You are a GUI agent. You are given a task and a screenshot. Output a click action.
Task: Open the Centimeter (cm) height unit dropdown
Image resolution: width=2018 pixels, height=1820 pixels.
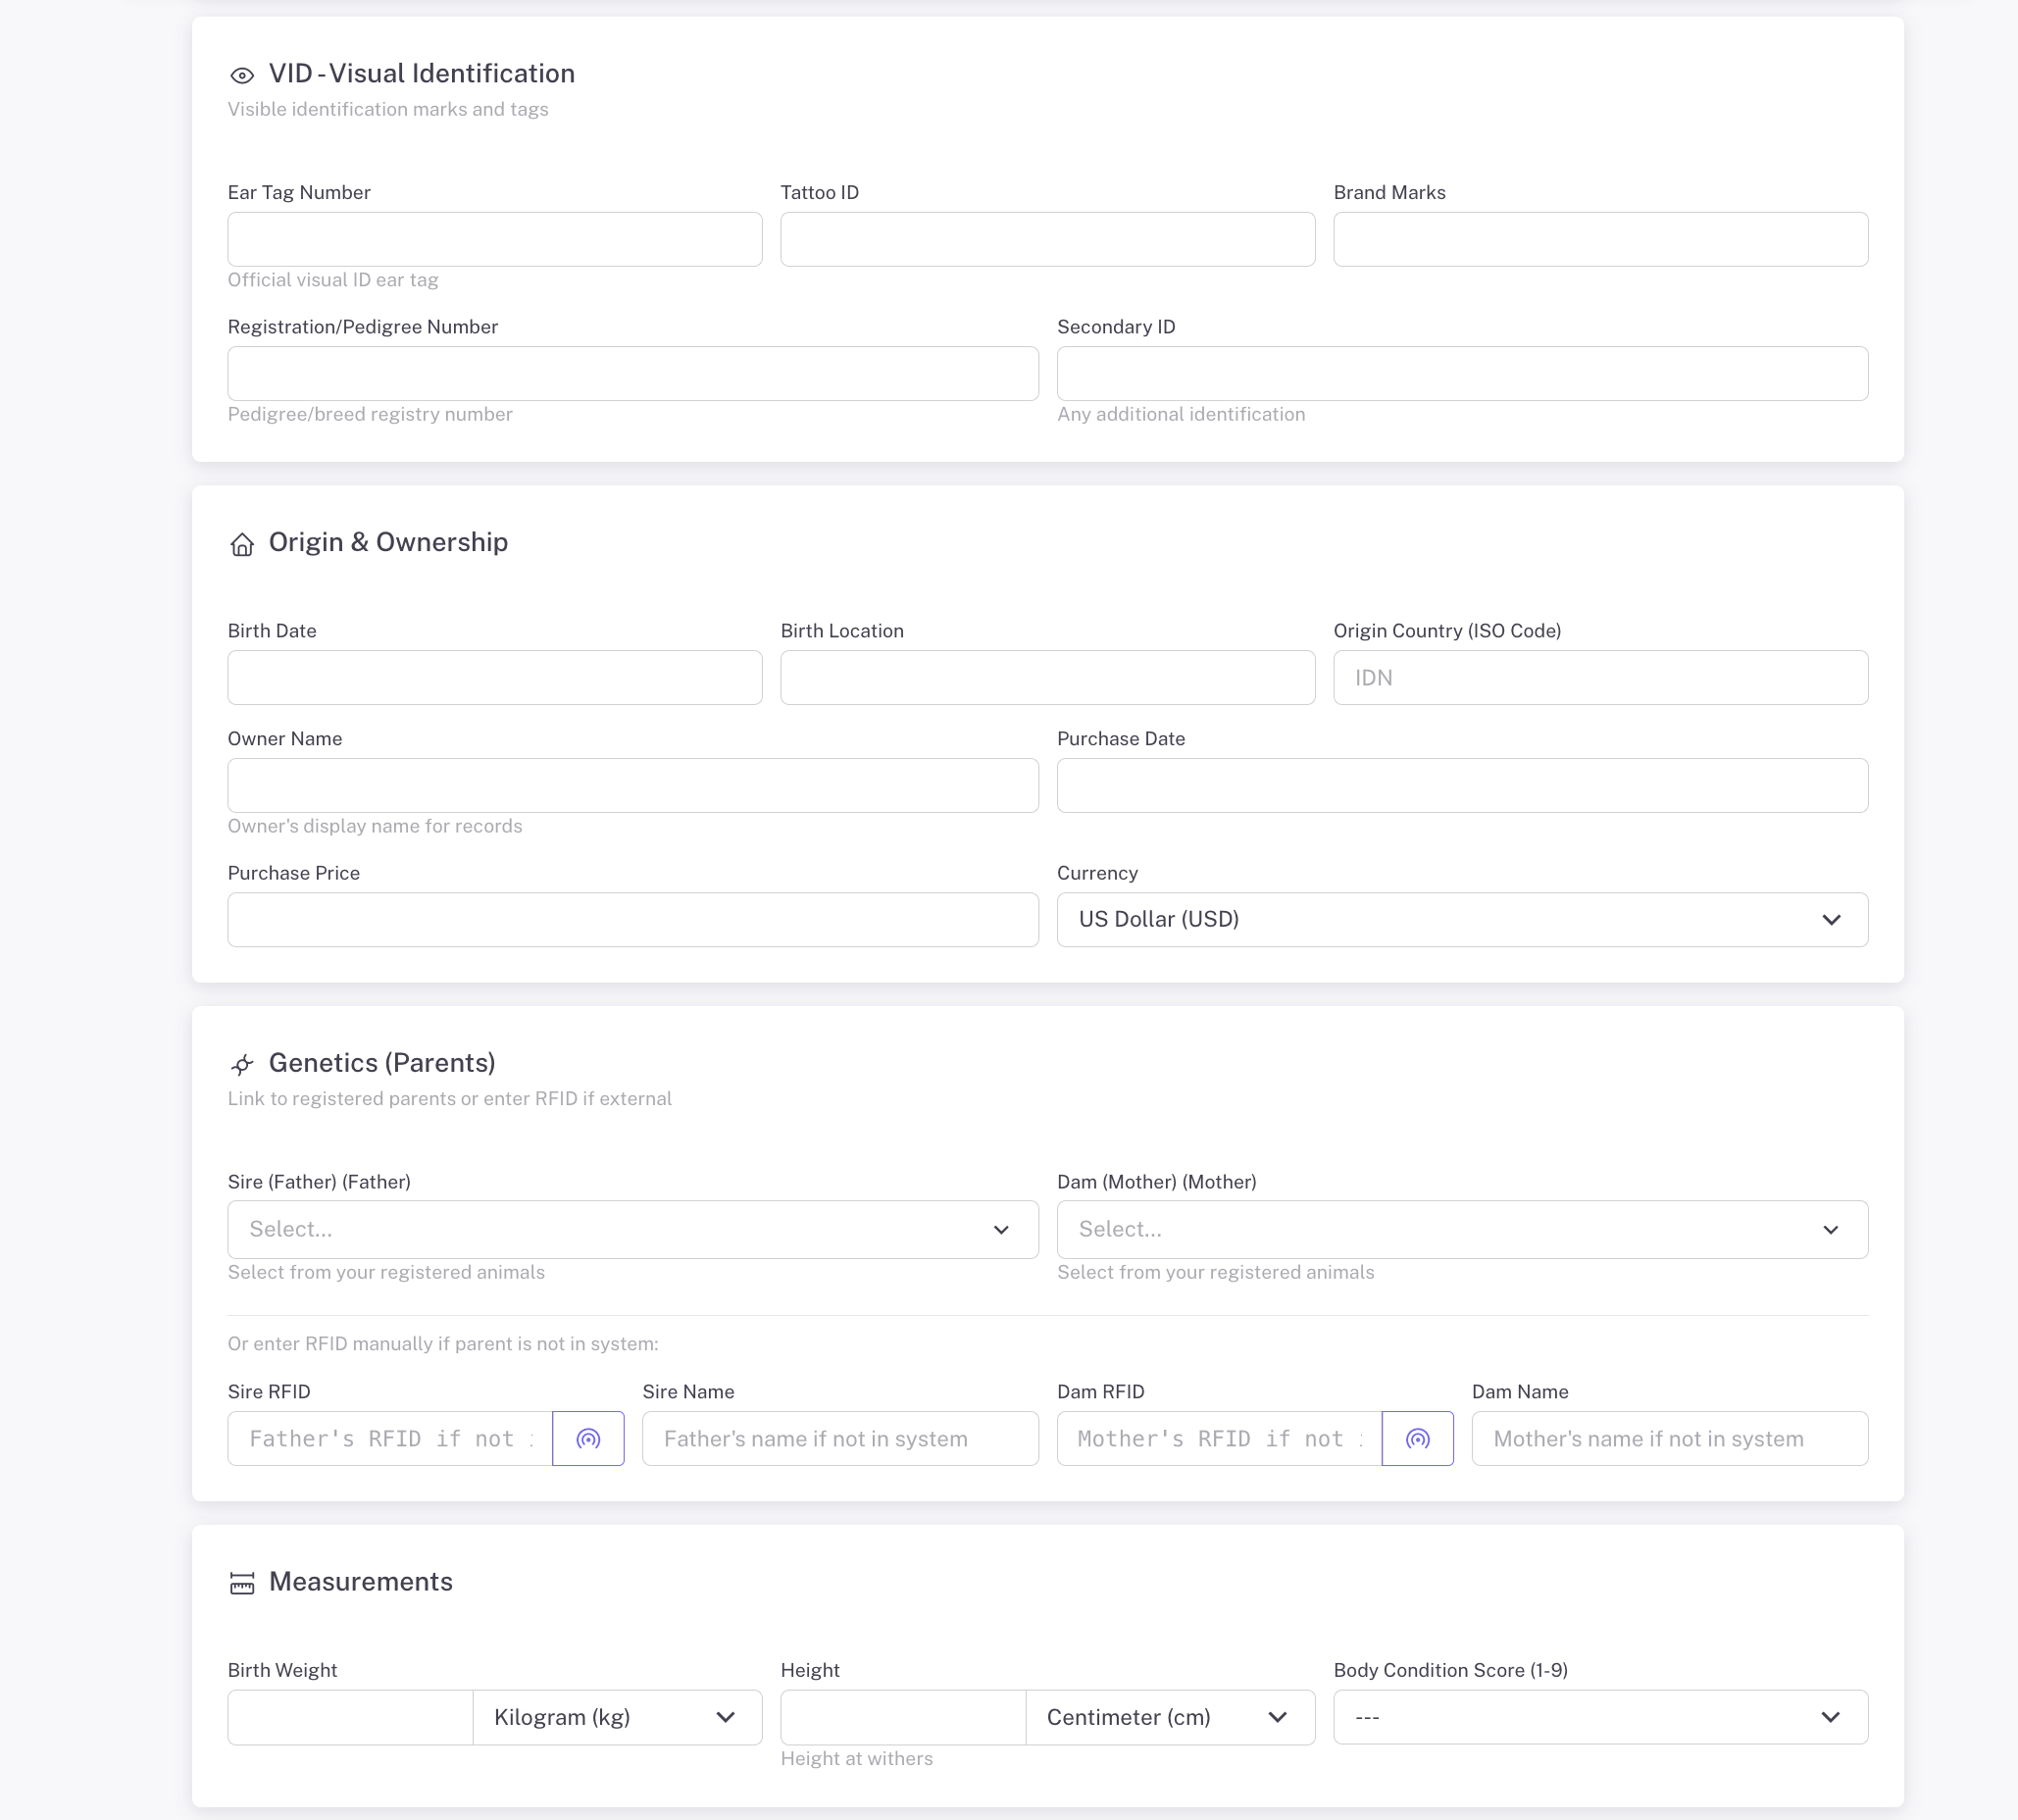1168,1717
